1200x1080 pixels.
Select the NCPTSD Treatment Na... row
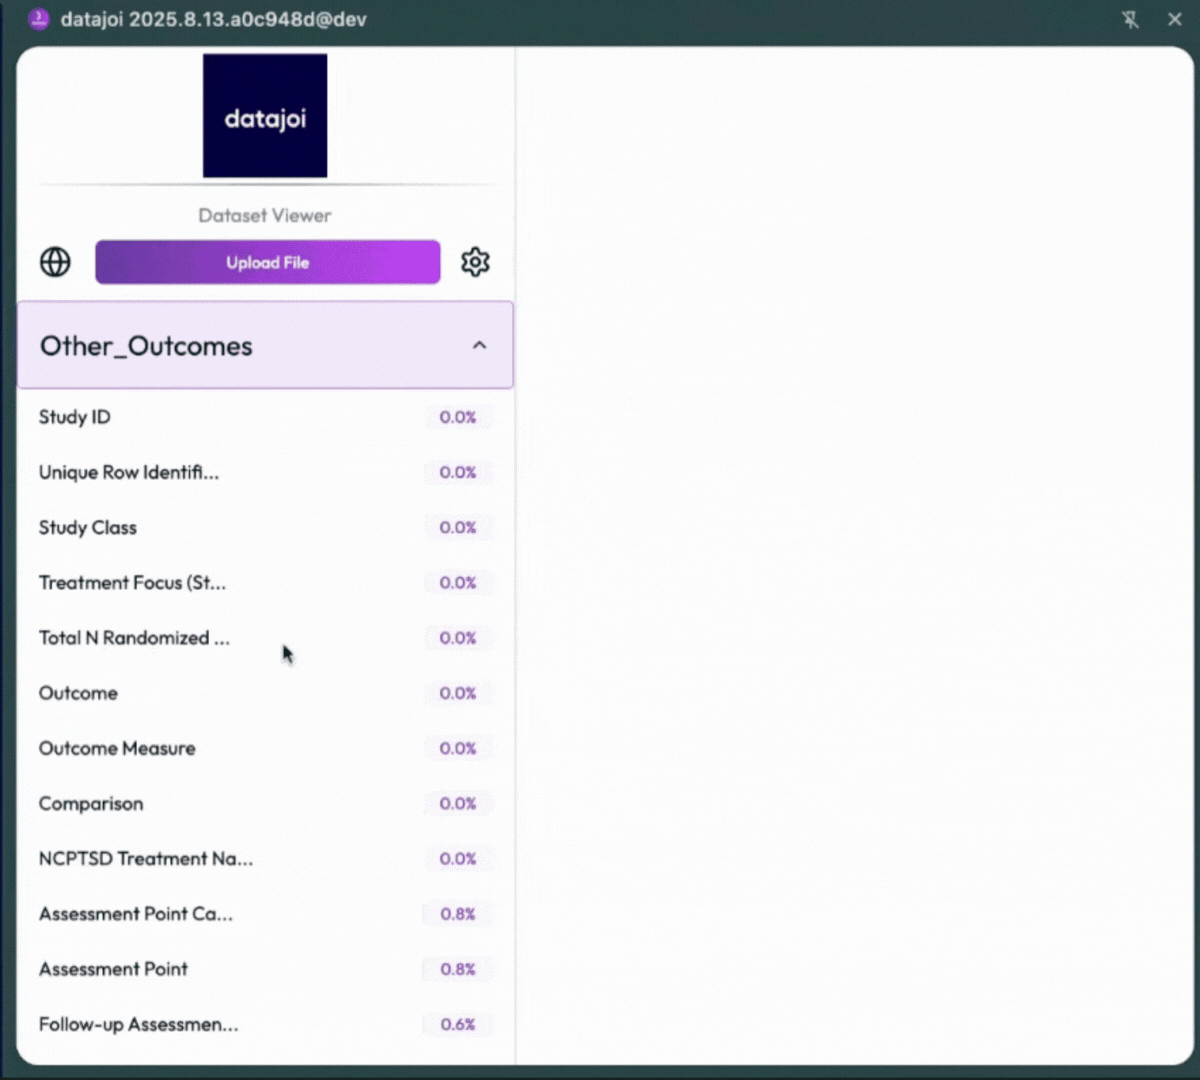point(265,858)
